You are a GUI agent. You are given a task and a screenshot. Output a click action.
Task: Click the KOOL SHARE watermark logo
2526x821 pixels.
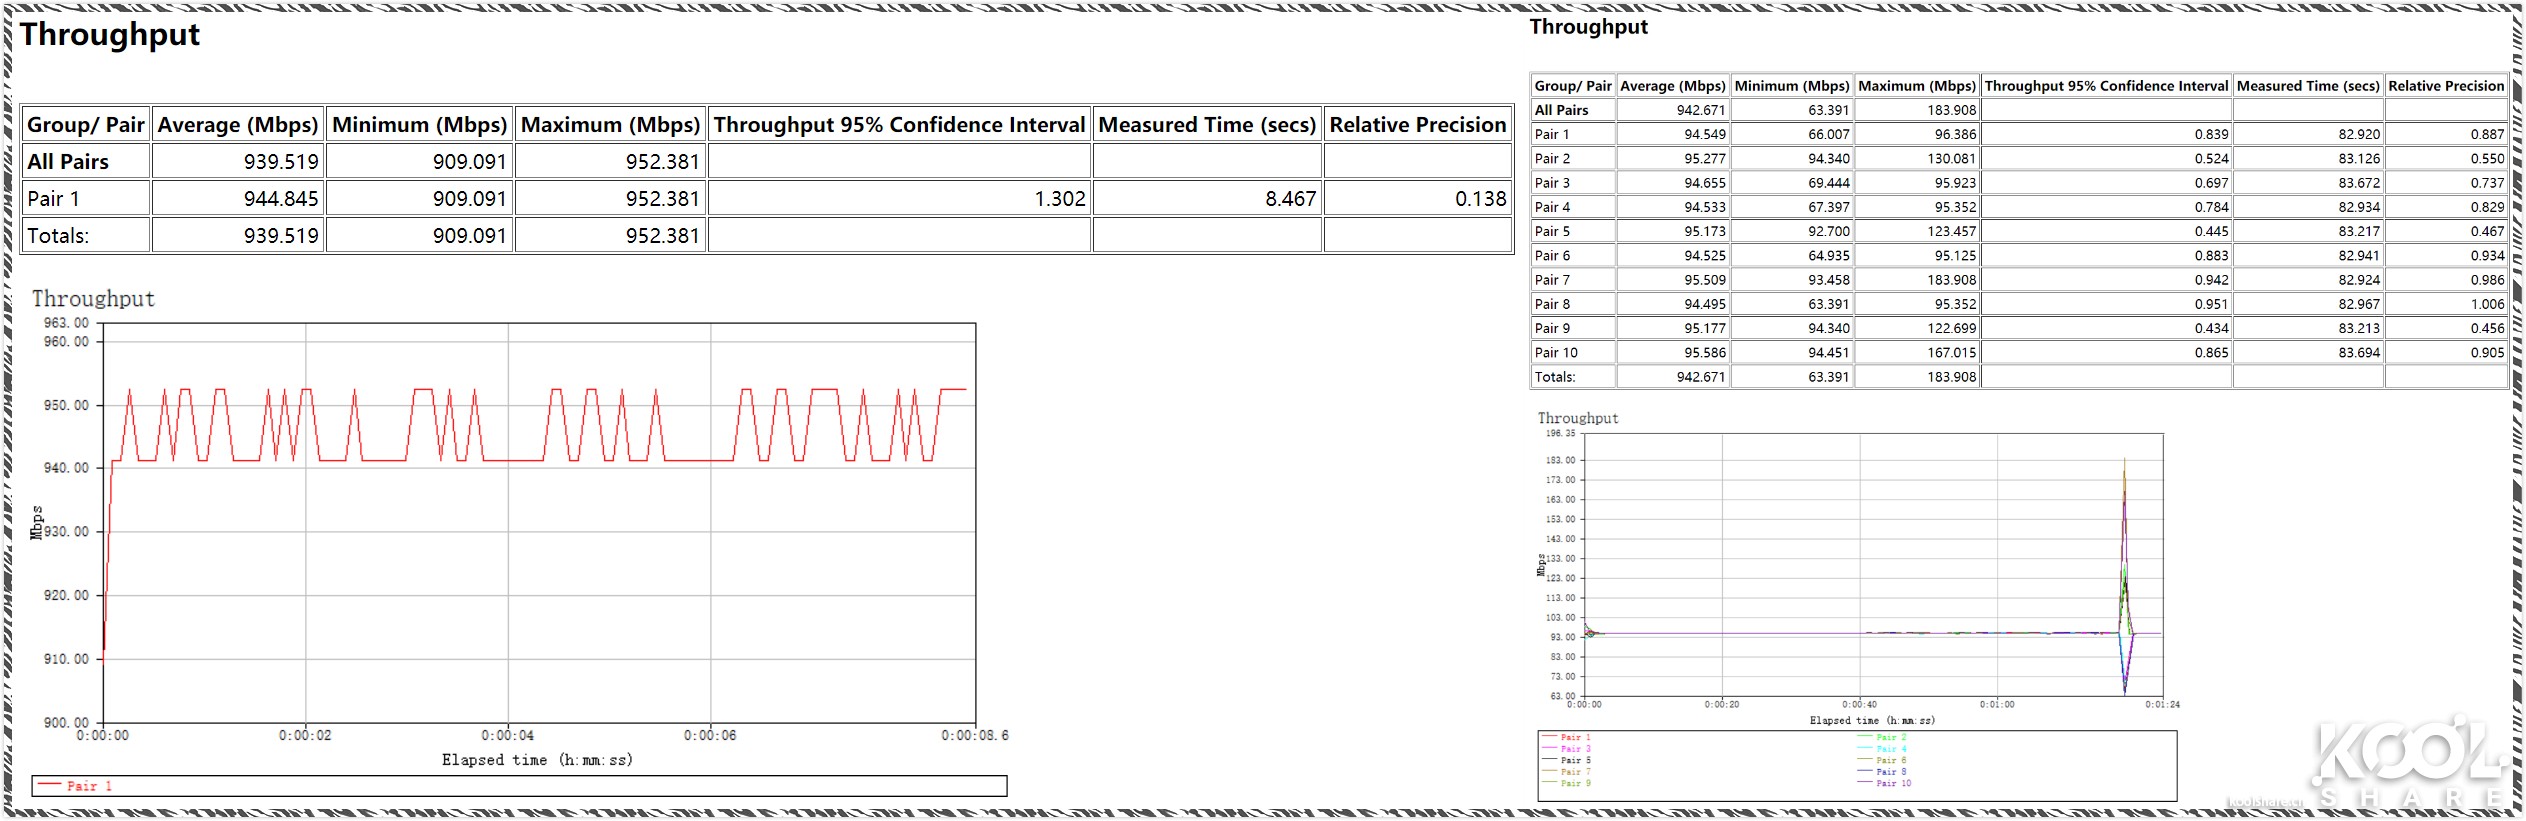2405,762
